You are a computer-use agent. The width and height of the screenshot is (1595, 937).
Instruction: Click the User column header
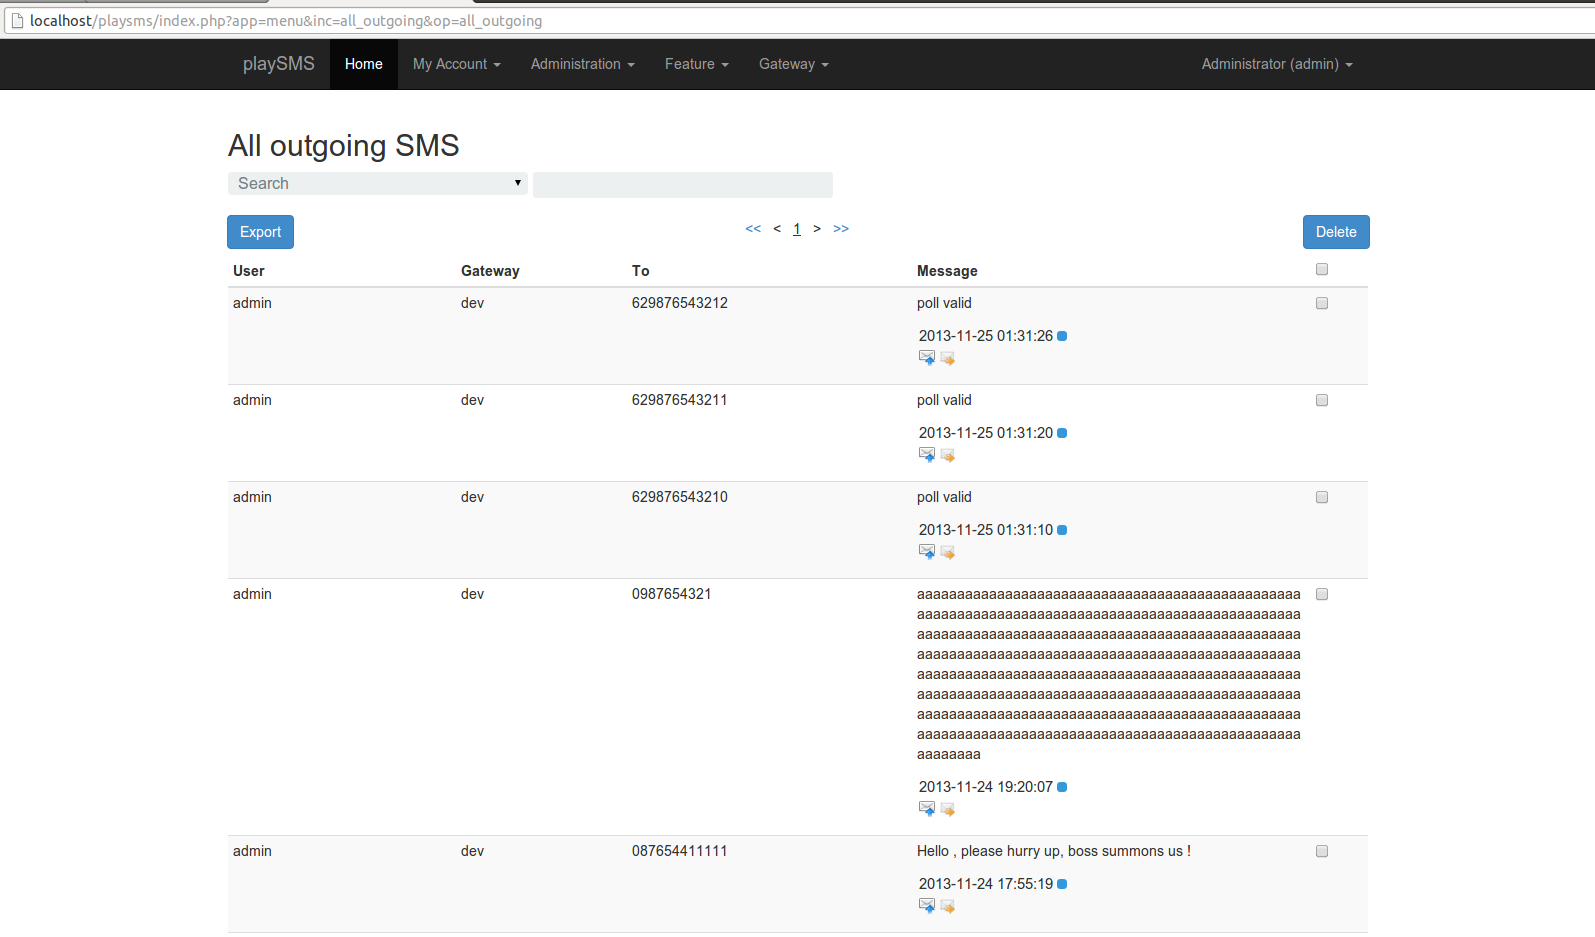coord(249,271)
